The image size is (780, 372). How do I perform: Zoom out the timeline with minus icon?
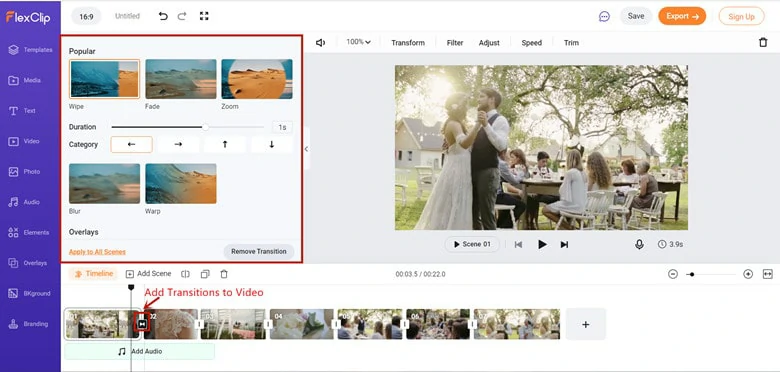tap(673, 274)
